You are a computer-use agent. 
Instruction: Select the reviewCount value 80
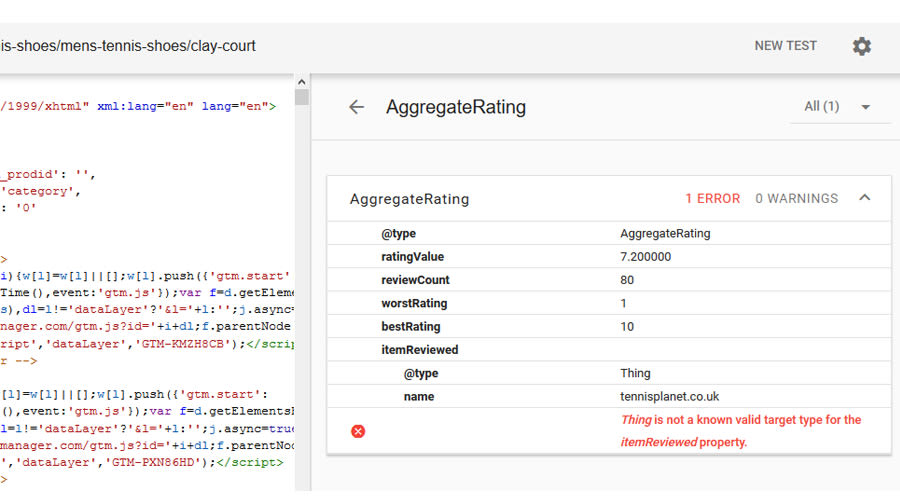tap(627, 280)
